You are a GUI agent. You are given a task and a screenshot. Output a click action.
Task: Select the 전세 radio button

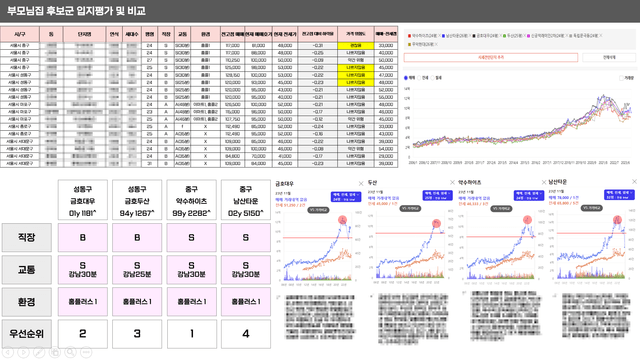[419, 78]
